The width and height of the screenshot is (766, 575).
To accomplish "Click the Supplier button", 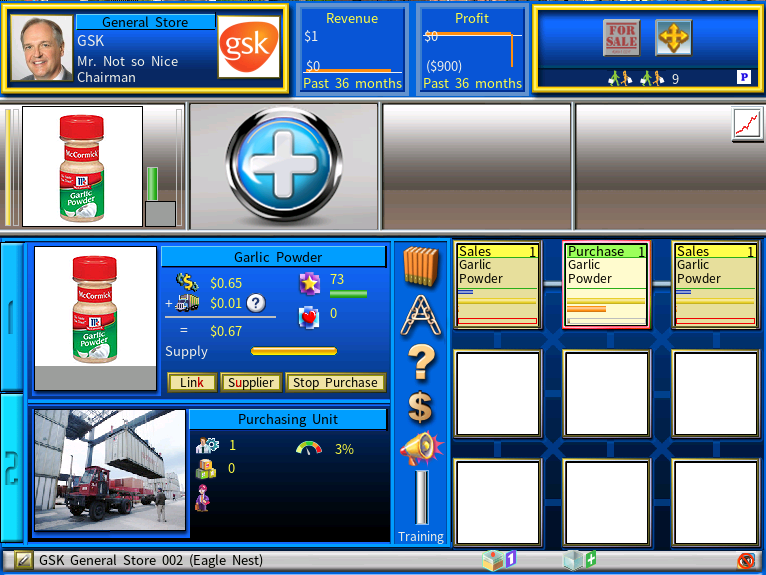I will (251, 383).
